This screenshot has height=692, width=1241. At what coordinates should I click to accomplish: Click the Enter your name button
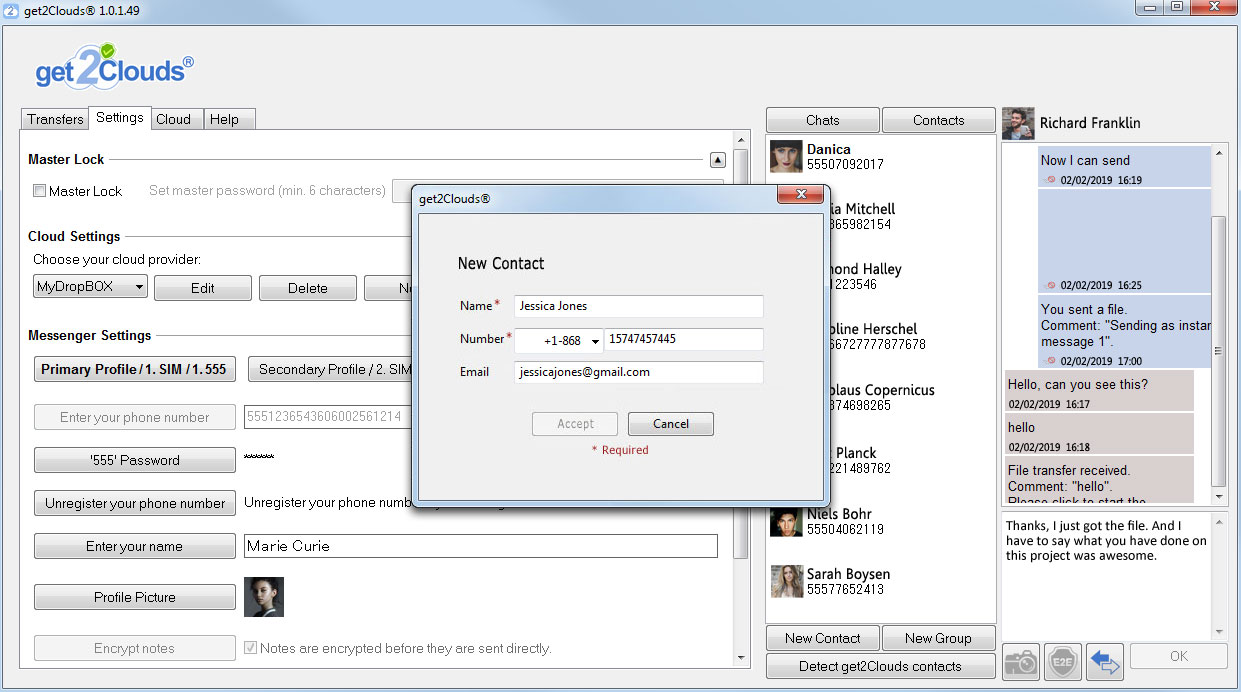pos(135,546)
